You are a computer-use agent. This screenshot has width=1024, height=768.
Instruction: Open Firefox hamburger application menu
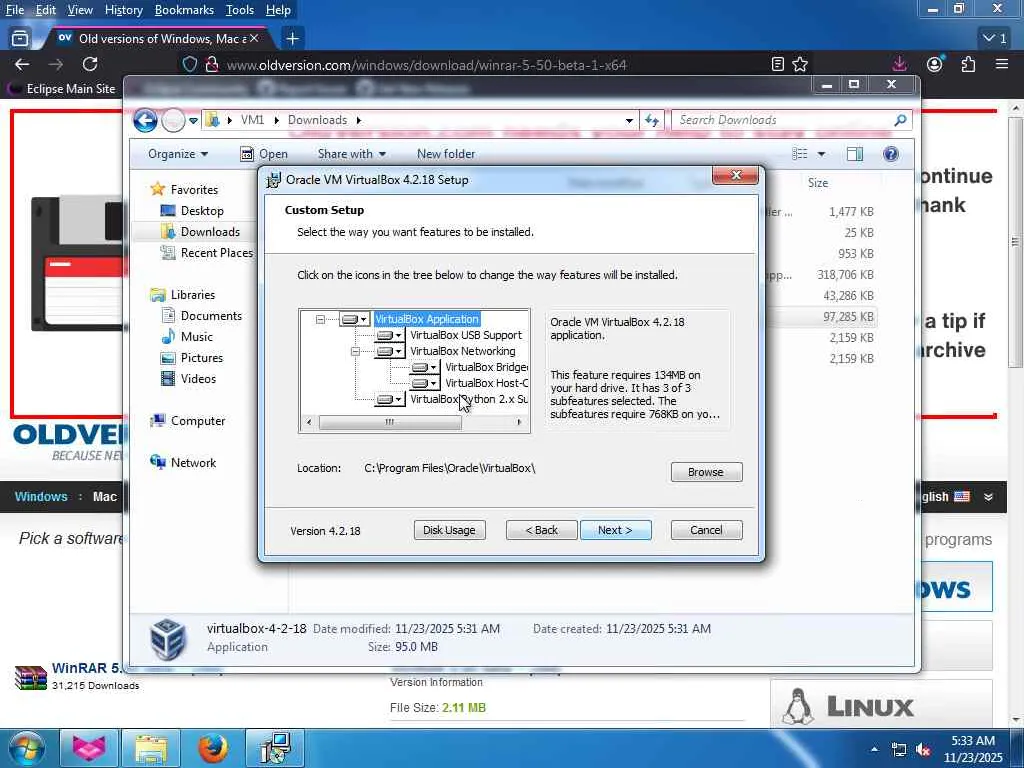(1002, 64)
